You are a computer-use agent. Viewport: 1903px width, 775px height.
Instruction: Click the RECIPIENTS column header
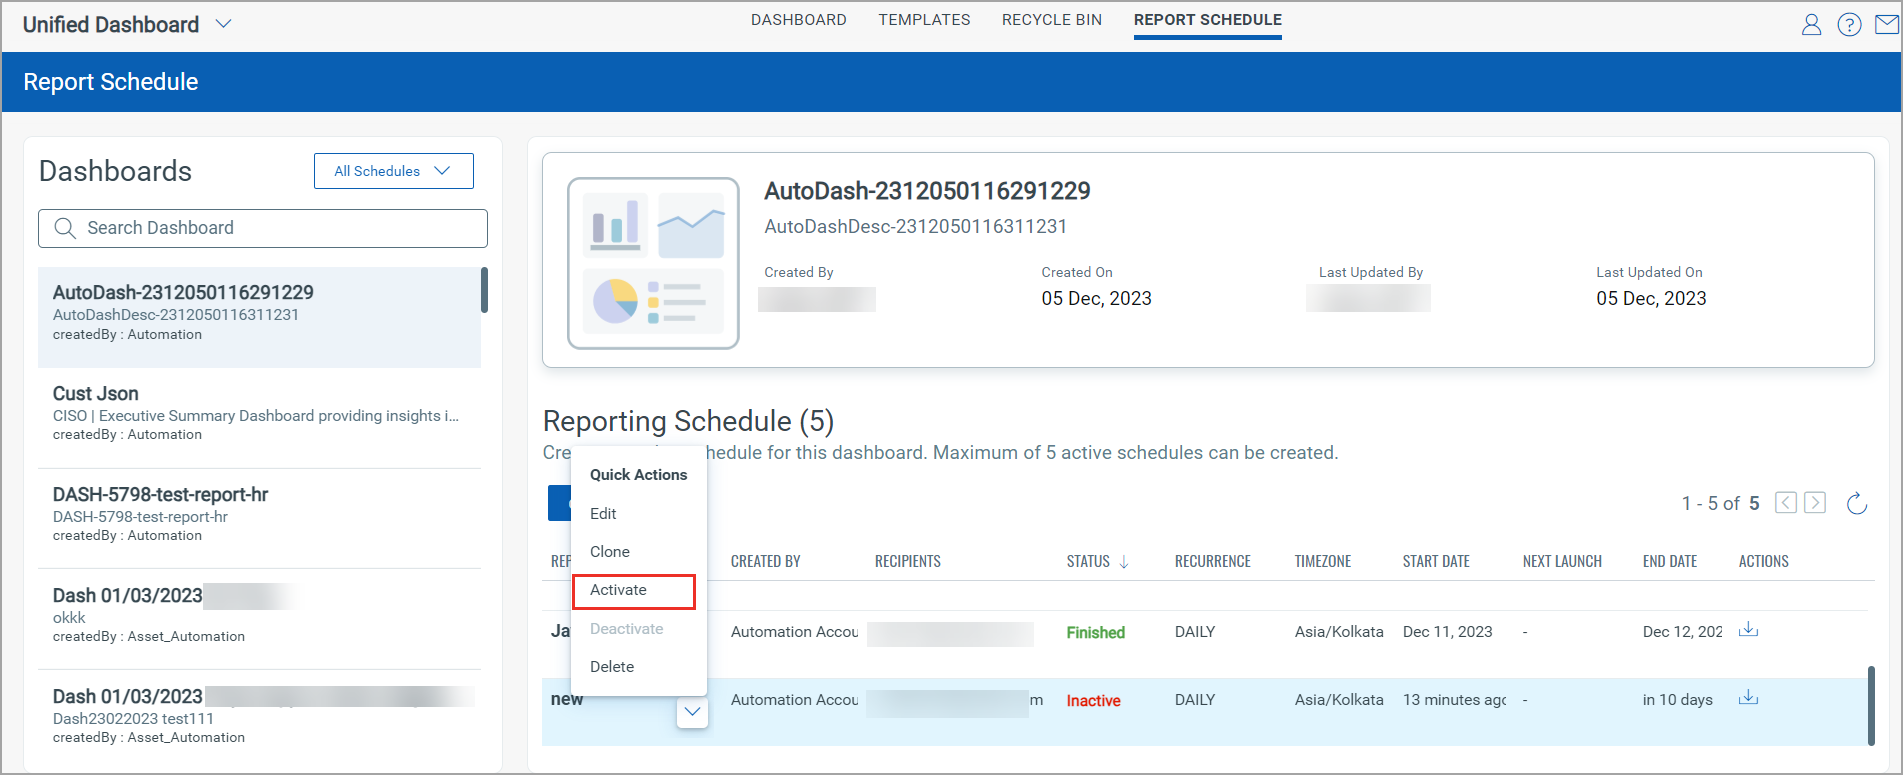point(908,562)
